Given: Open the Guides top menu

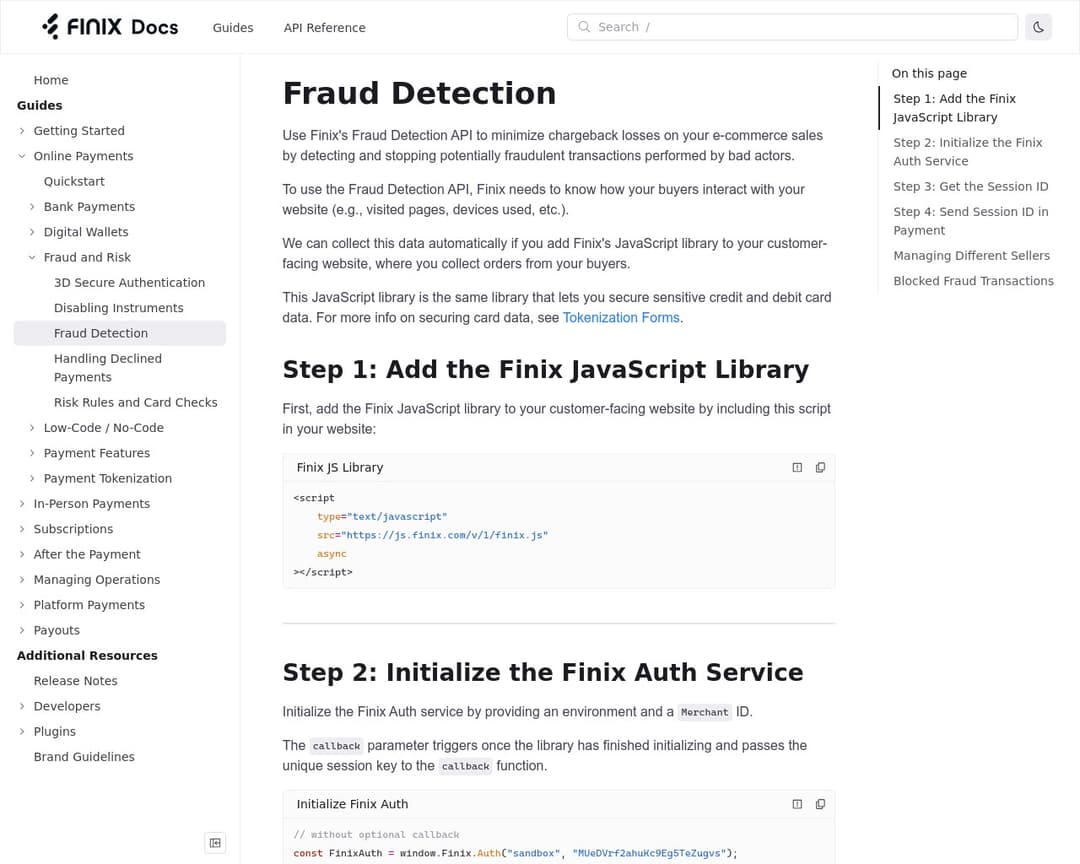Looking at the screenshot, I should point(233,28).
